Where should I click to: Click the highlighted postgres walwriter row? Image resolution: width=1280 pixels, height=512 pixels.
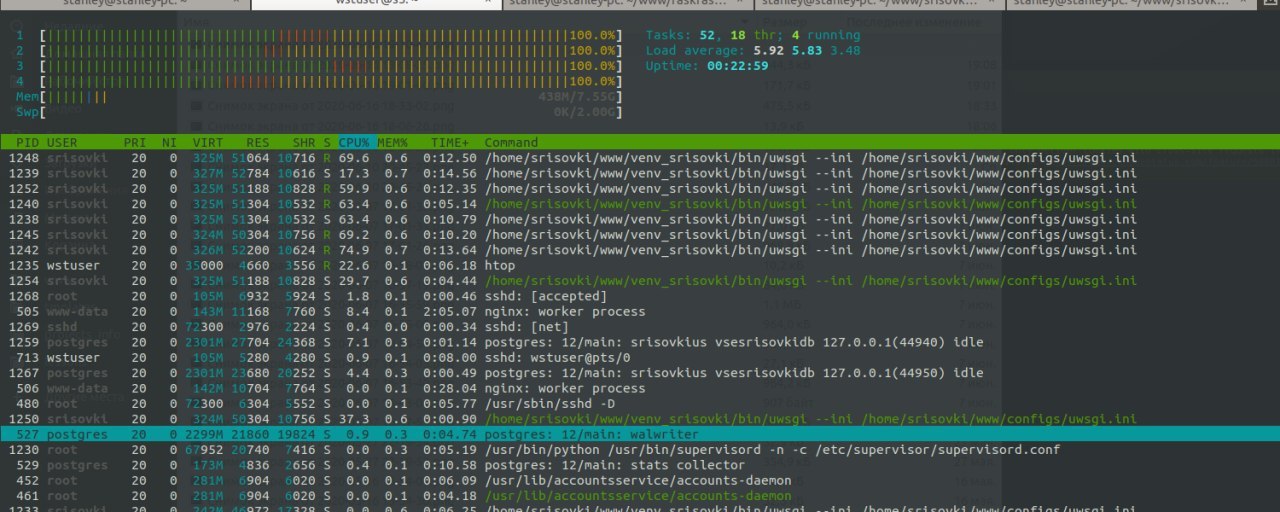coord(640,434)
